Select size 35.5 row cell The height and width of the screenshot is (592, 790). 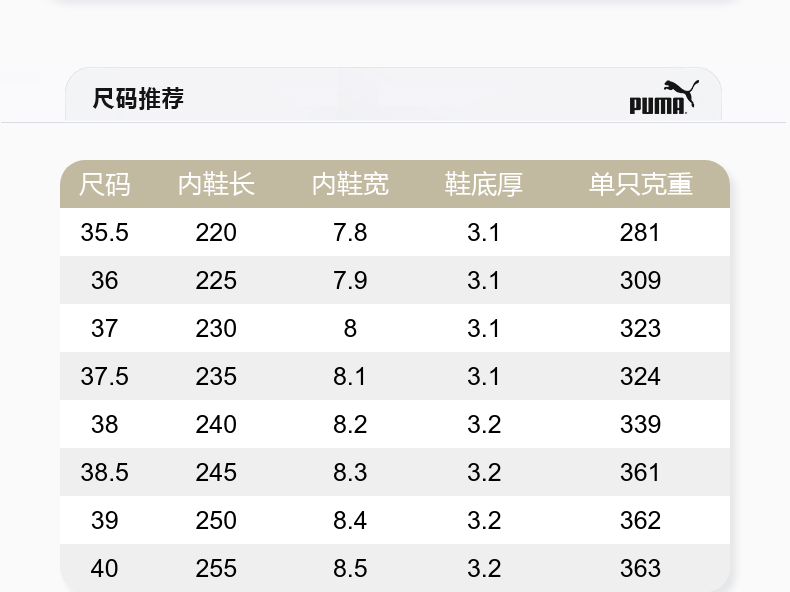105,233
